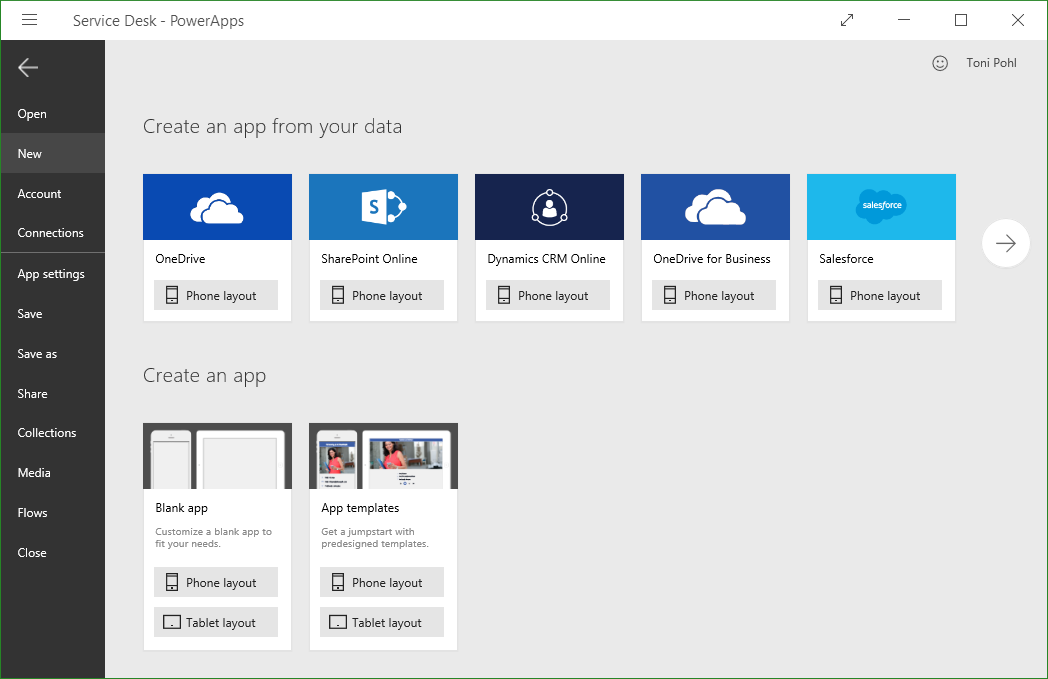This screenshot has height=679, width=1048.
Task: Click the smiley feedback icon
Action: pyautogui.click(x=939, y=63)
